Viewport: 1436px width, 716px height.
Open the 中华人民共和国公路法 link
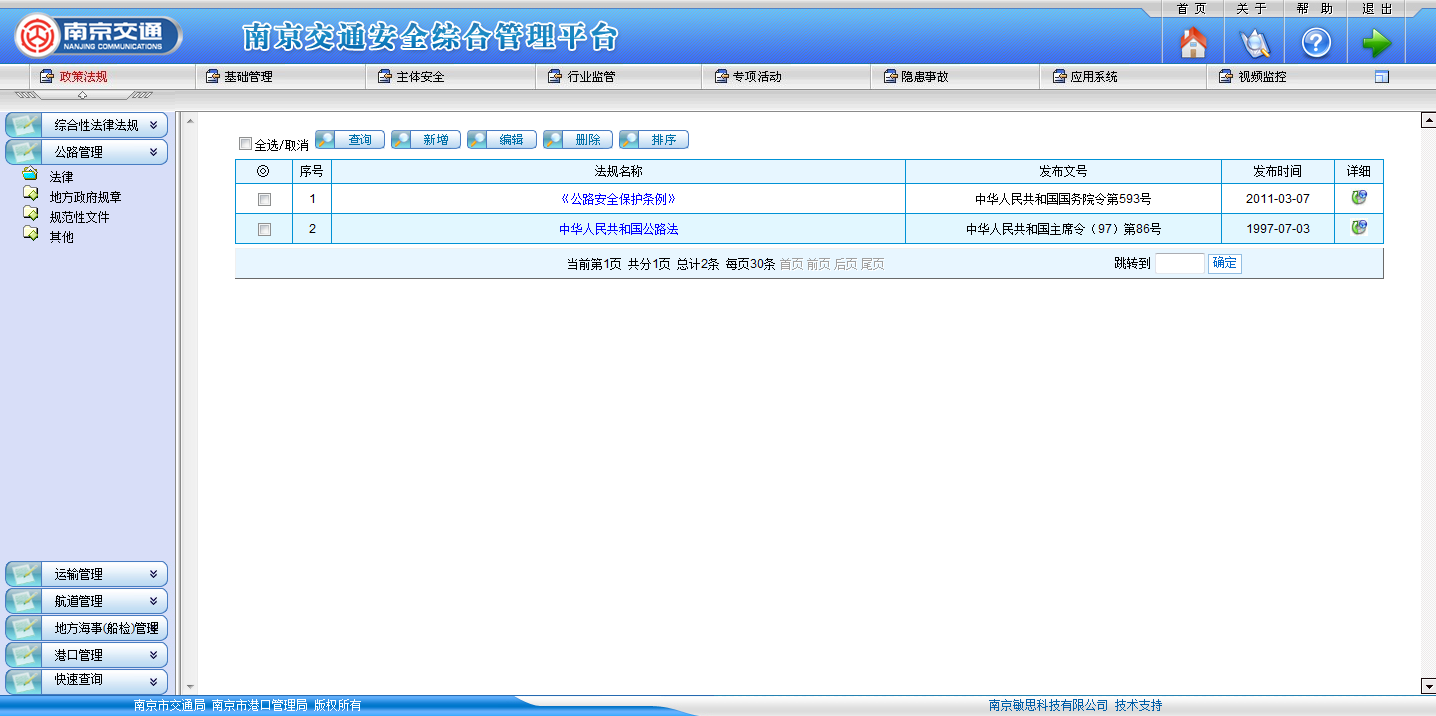(618, 229)
